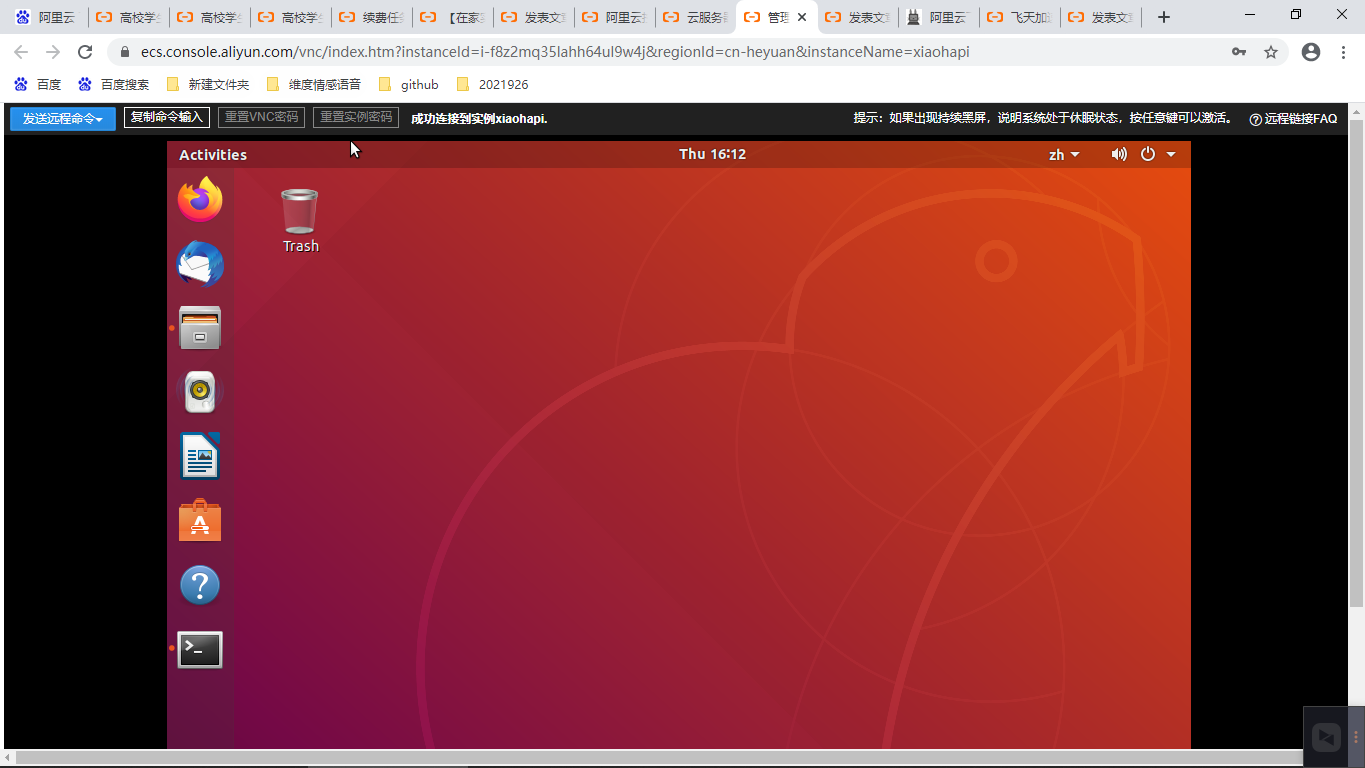
Task: Click the horizontal scrollbar at page bottom
Action: 660,758
